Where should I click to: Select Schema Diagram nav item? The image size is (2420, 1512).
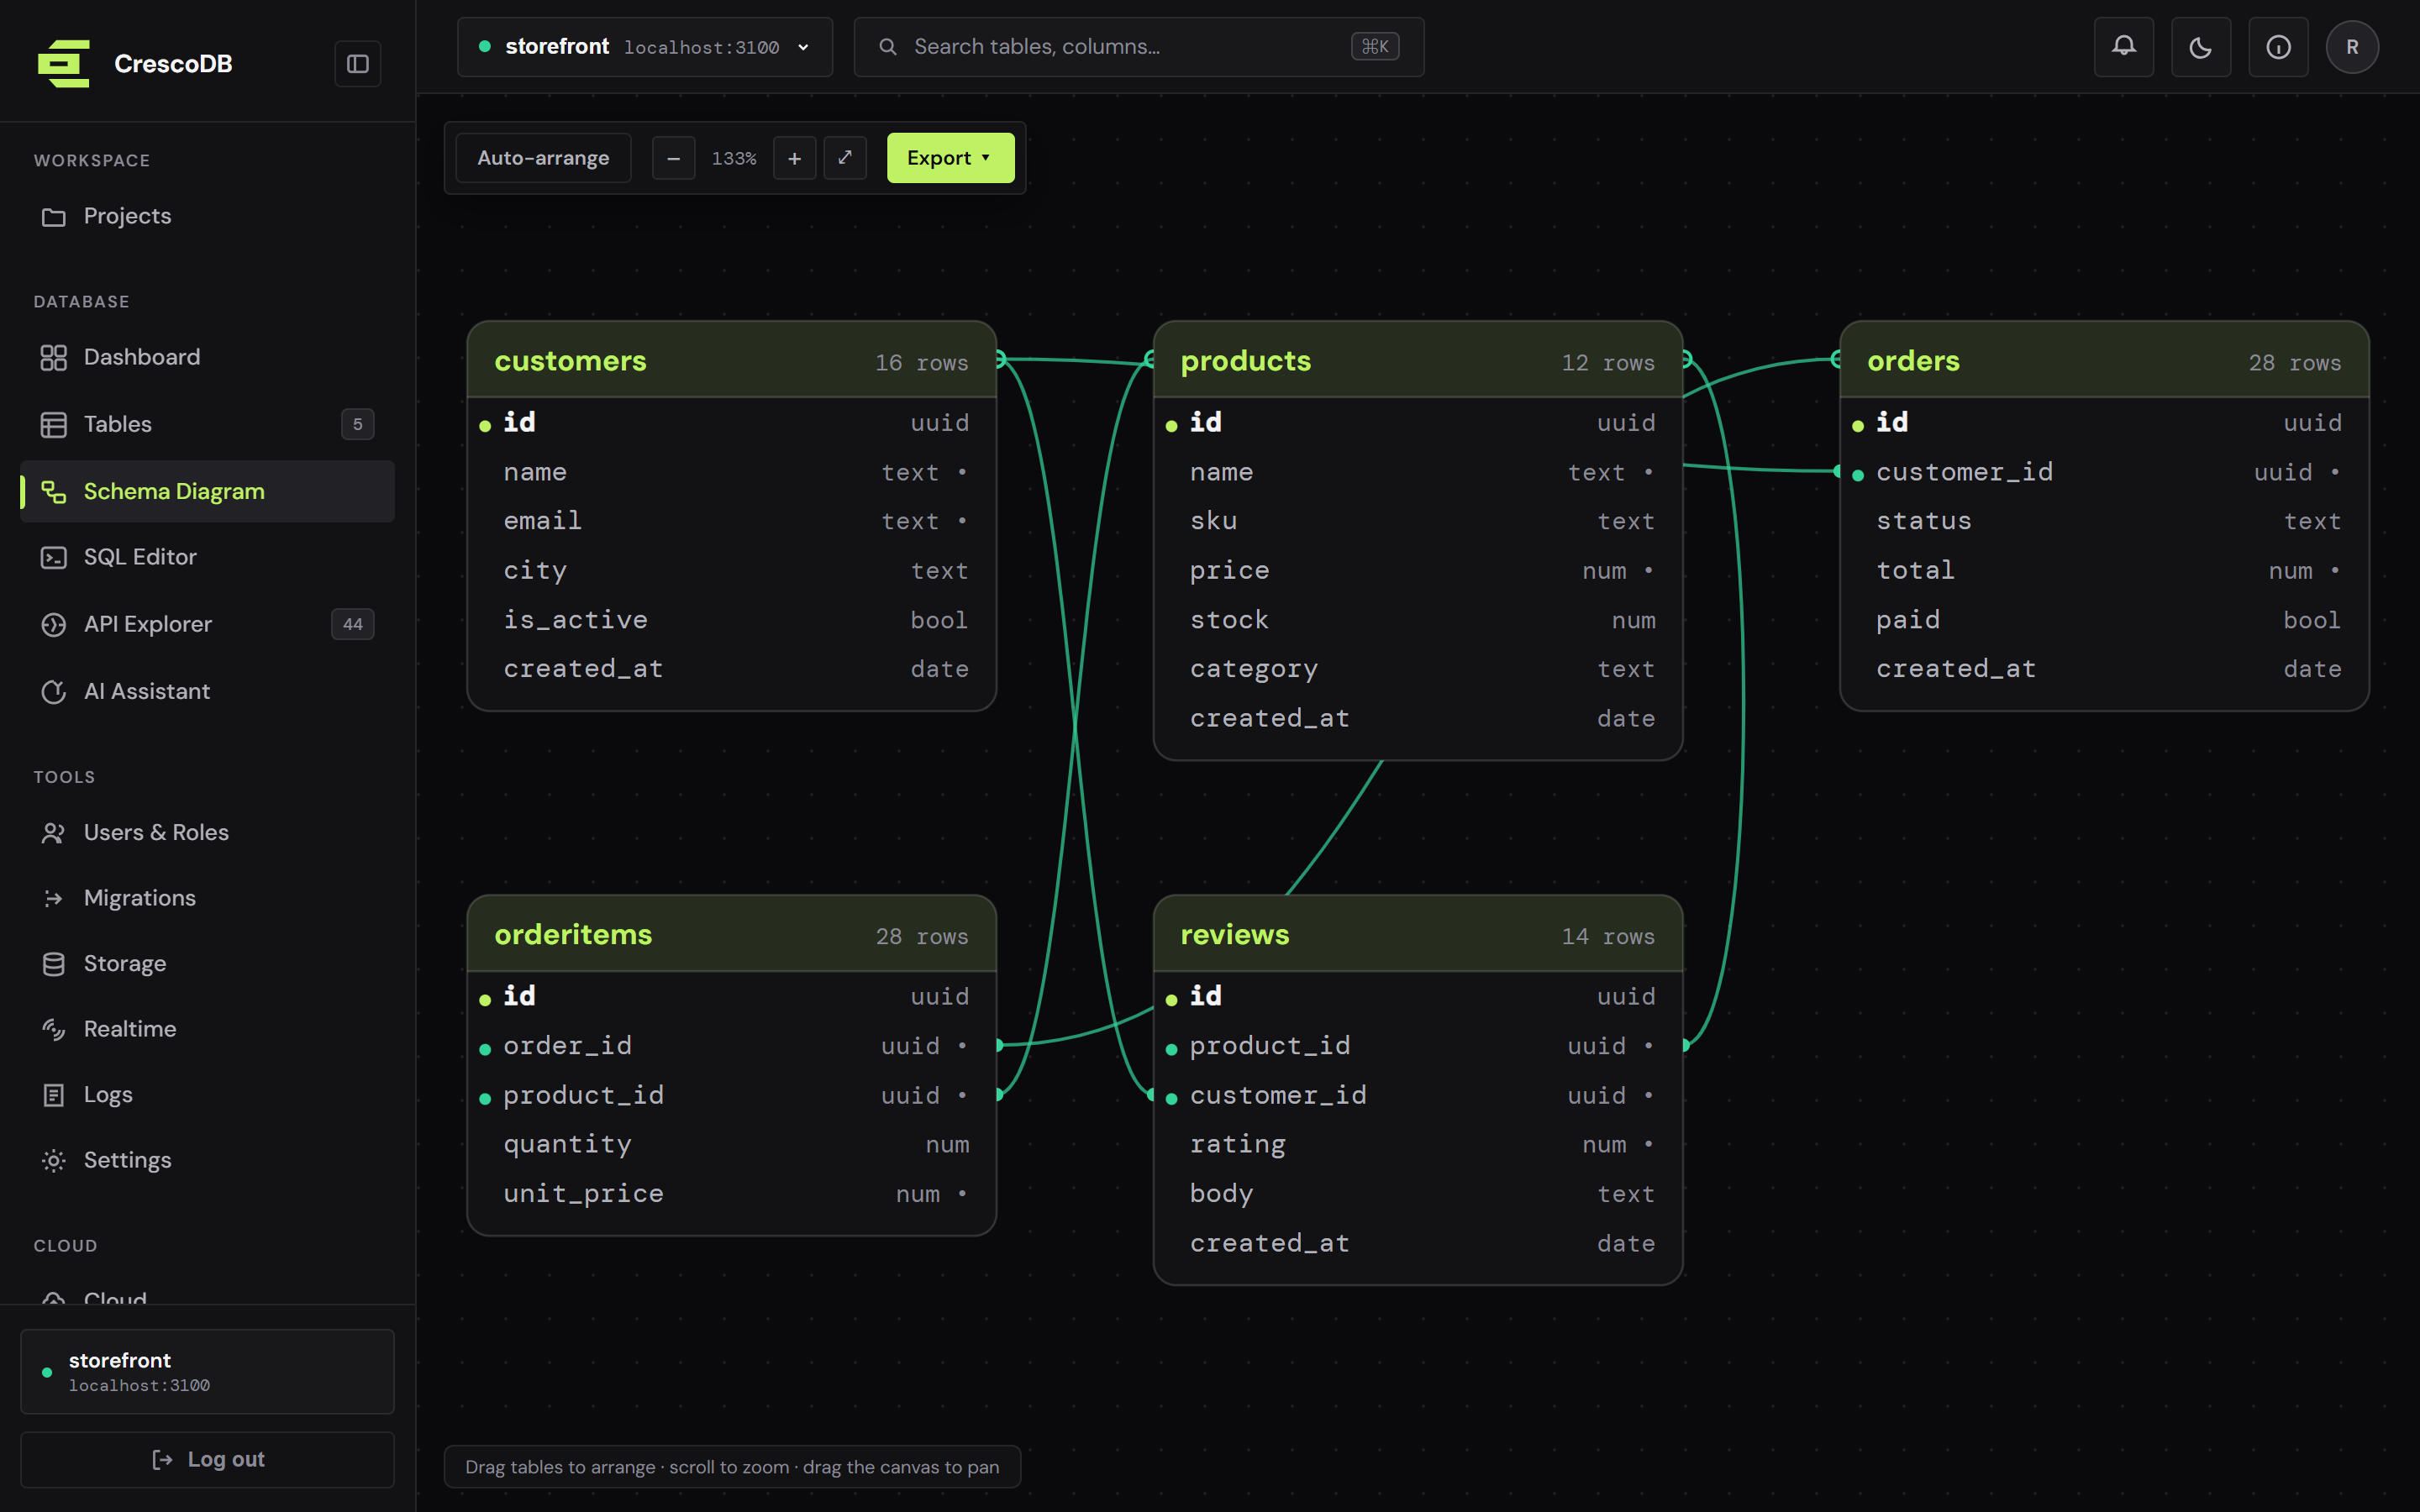pos(207,491)
